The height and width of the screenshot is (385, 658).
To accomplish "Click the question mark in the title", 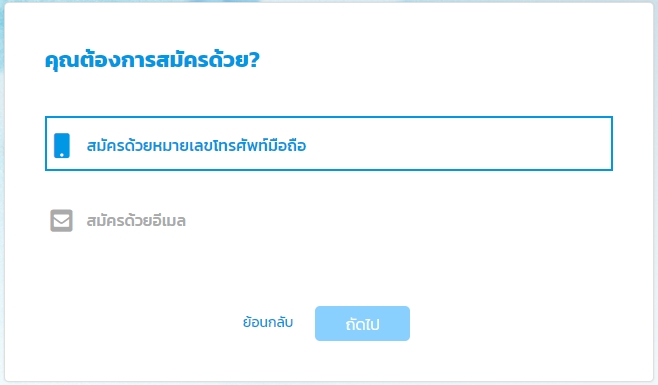I will 254,60.
